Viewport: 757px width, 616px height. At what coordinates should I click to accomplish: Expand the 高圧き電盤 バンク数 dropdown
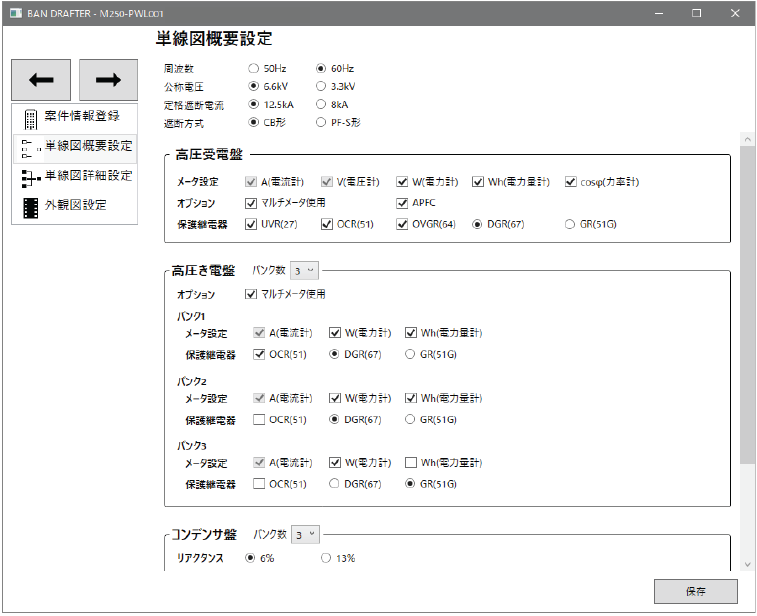click(x=306, y=270)
